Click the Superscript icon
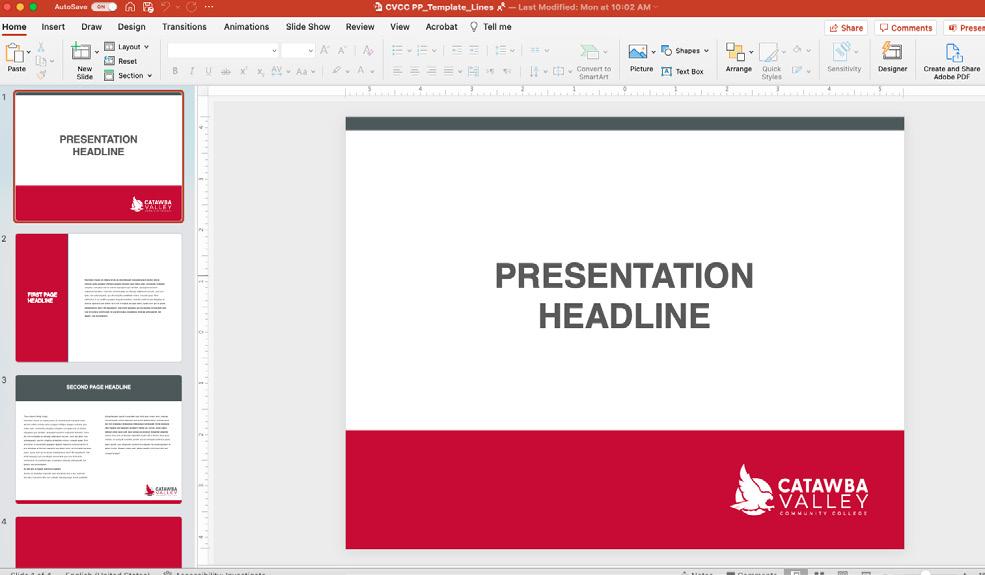 click(x=243, y=72)
